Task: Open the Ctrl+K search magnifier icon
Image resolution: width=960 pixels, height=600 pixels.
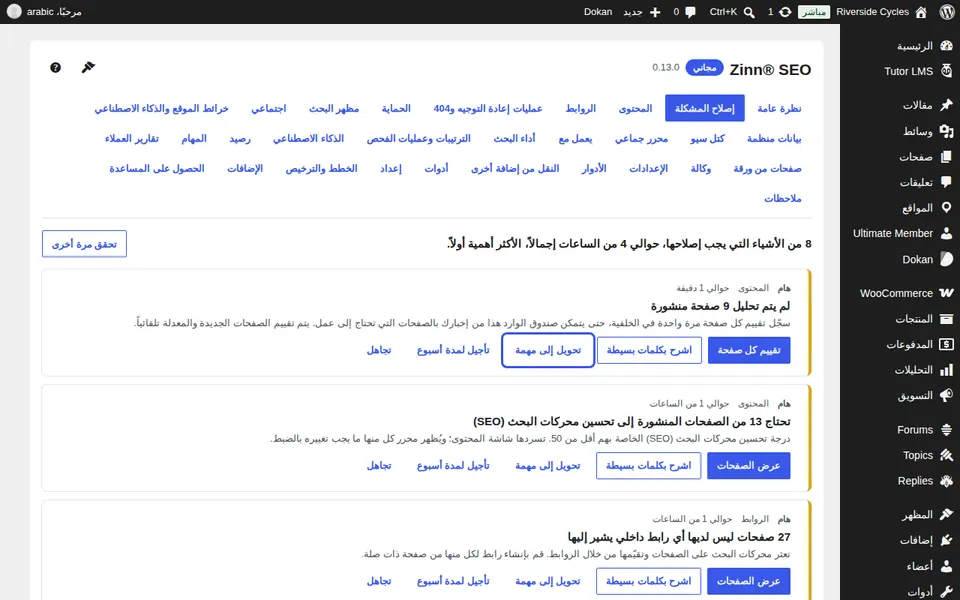Action: coord(749,12)
